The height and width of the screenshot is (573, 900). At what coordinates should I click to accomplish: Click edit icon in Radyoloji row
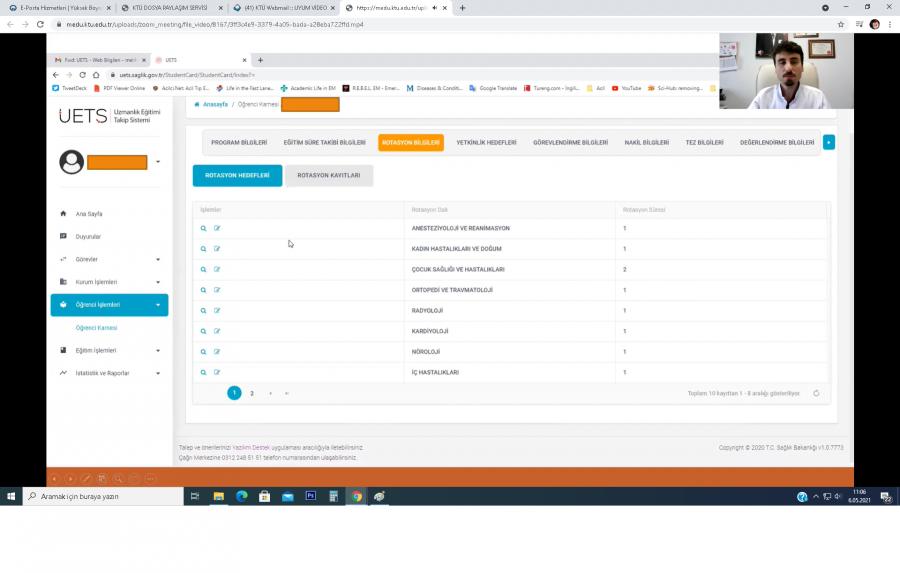coord(217,311)
